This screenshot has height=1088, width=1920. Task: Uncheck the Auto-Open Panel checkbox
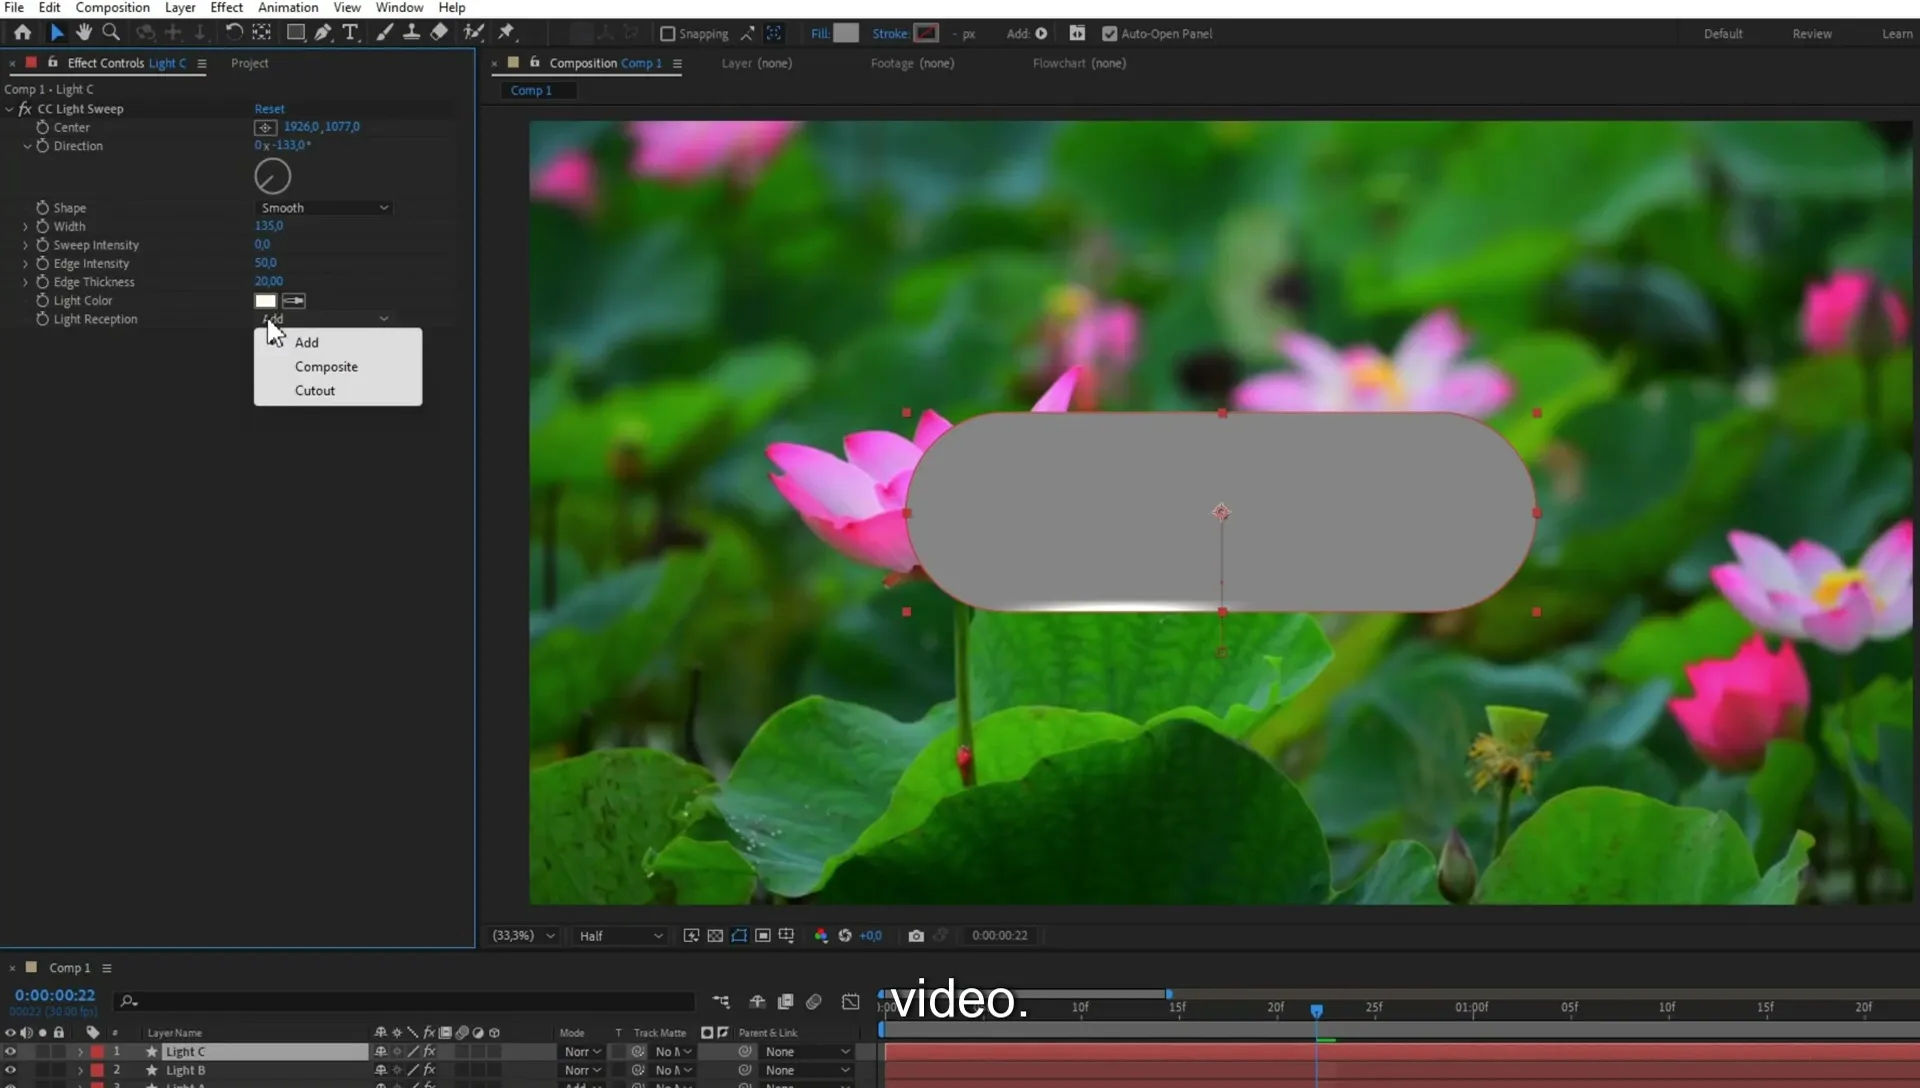tap(1109, 34)
